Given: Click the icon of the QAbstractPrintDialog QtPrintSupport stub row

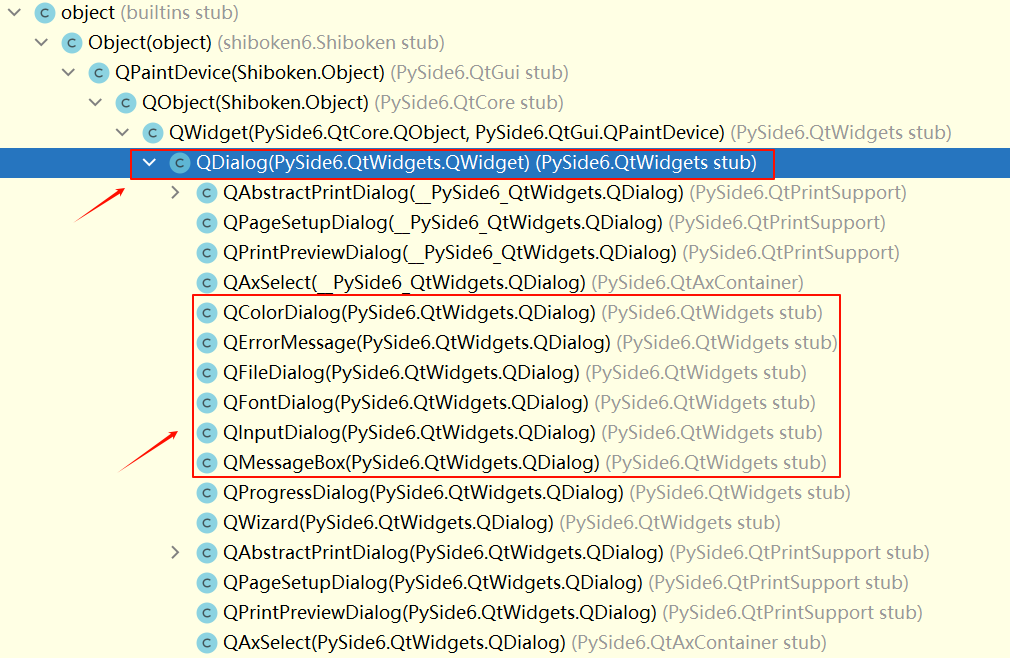Looking at the screenshot, I should 207,553.
